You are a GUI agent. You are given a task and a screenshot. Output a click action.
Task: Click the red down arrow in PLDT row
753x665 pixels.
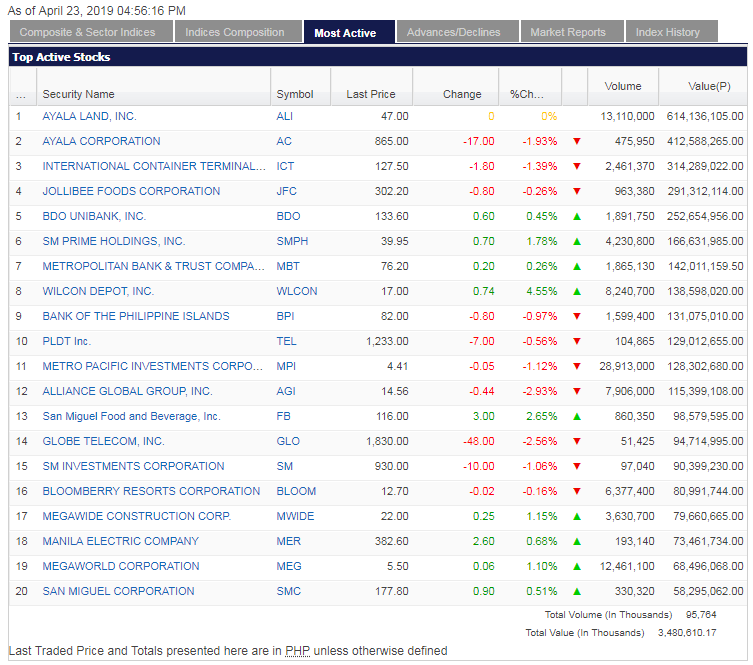point(576,341)
